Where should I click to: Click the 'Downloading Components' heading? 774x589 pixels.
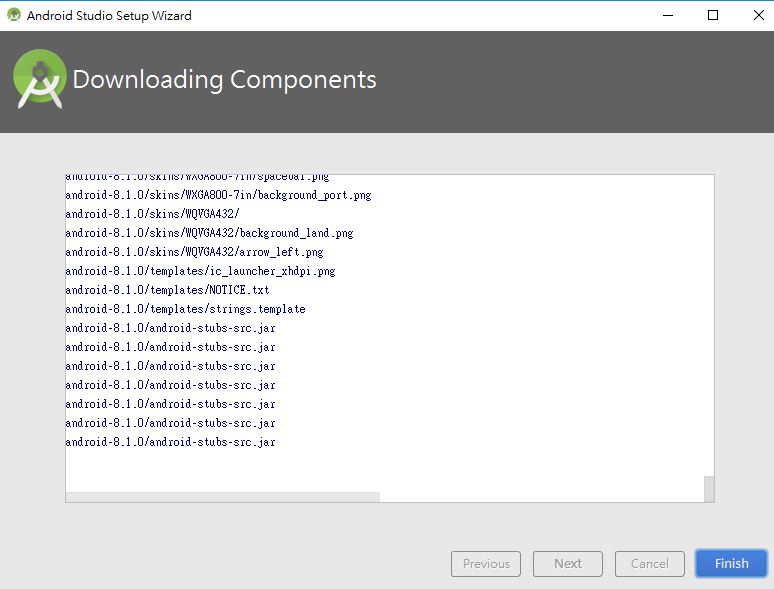[x=225, y=79]
